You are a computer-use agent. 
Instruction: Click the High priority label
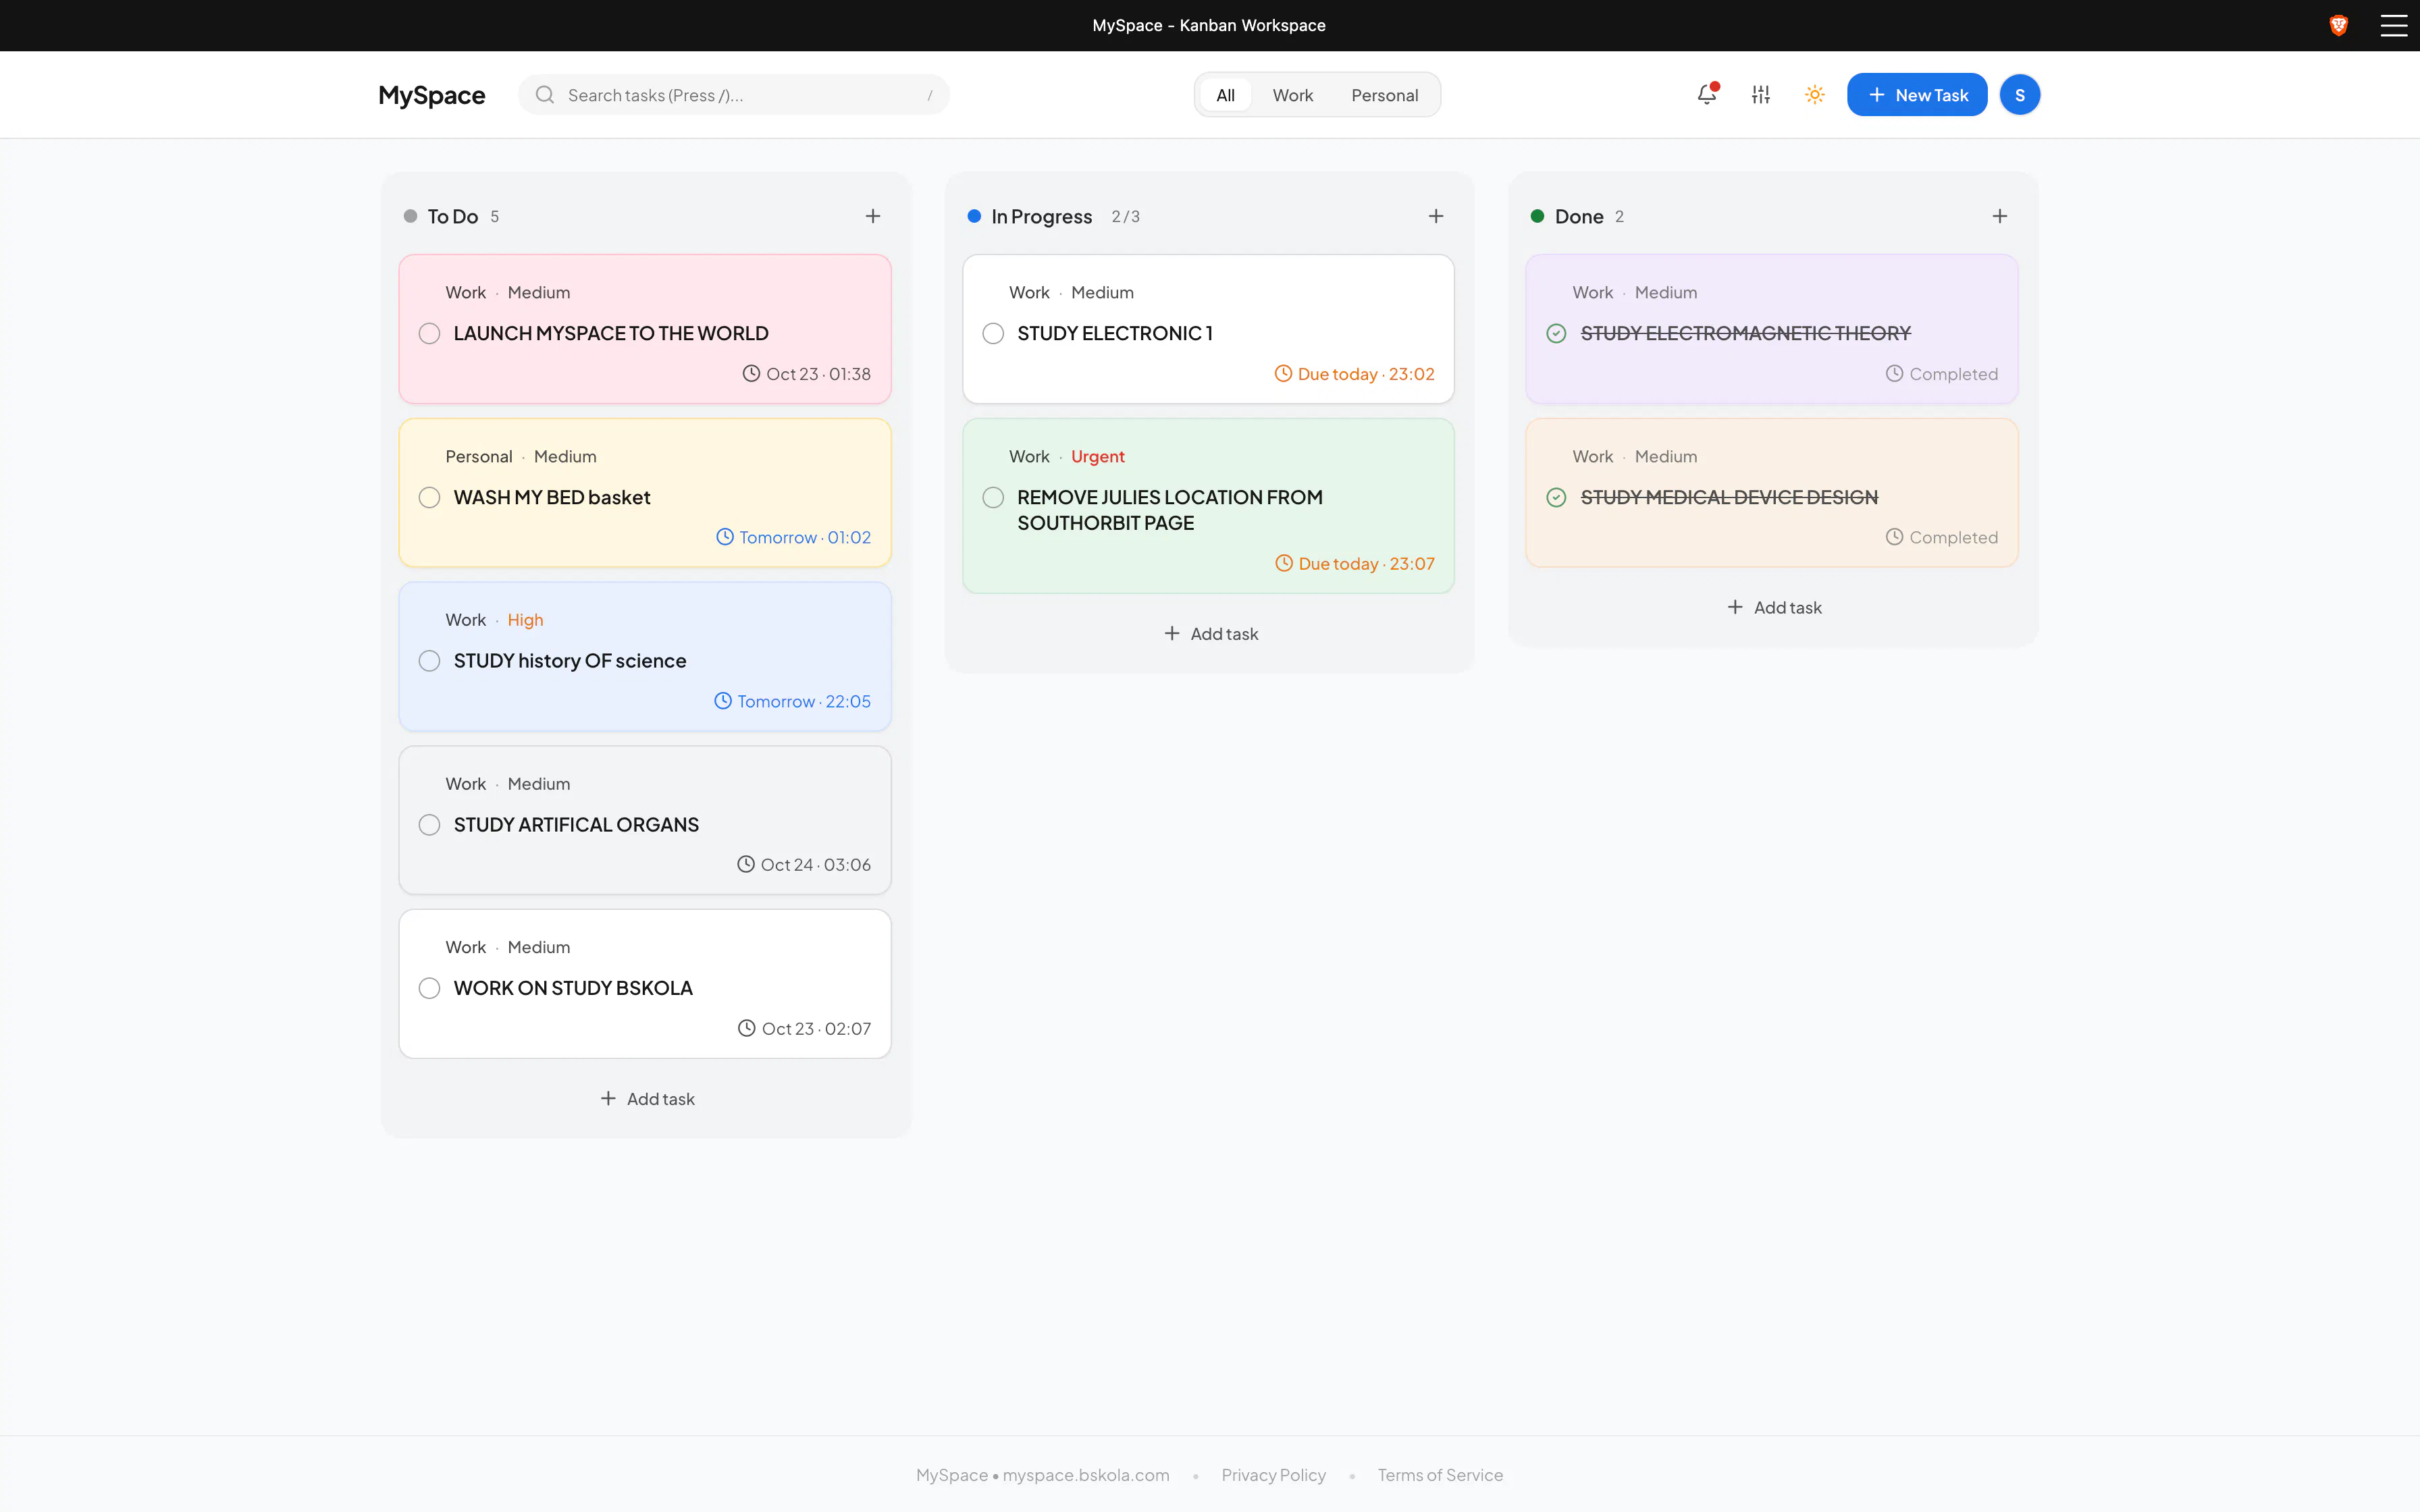click(x=525, y=620)
